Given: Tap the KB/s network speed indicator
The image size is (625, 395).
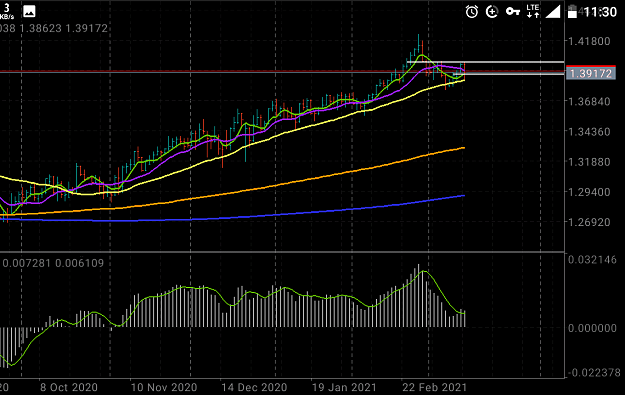Looking at the screenshot, I should 7,12.
